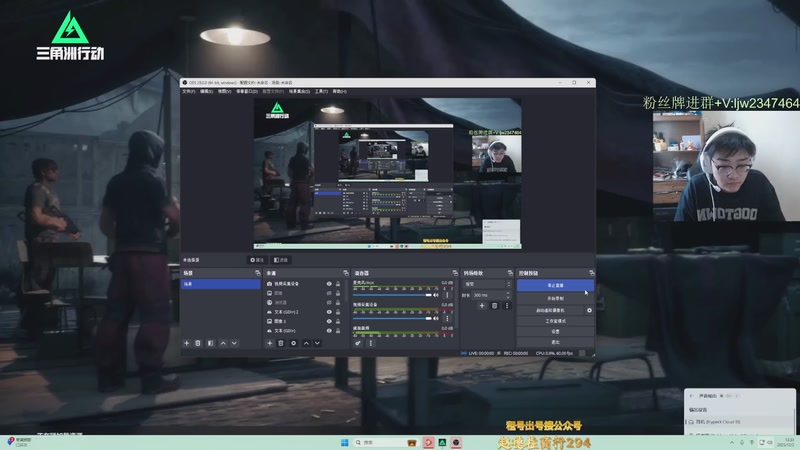The image size is (800, 450).
Task: Move source down in Sources panel
Action: [x=317, y=343]
